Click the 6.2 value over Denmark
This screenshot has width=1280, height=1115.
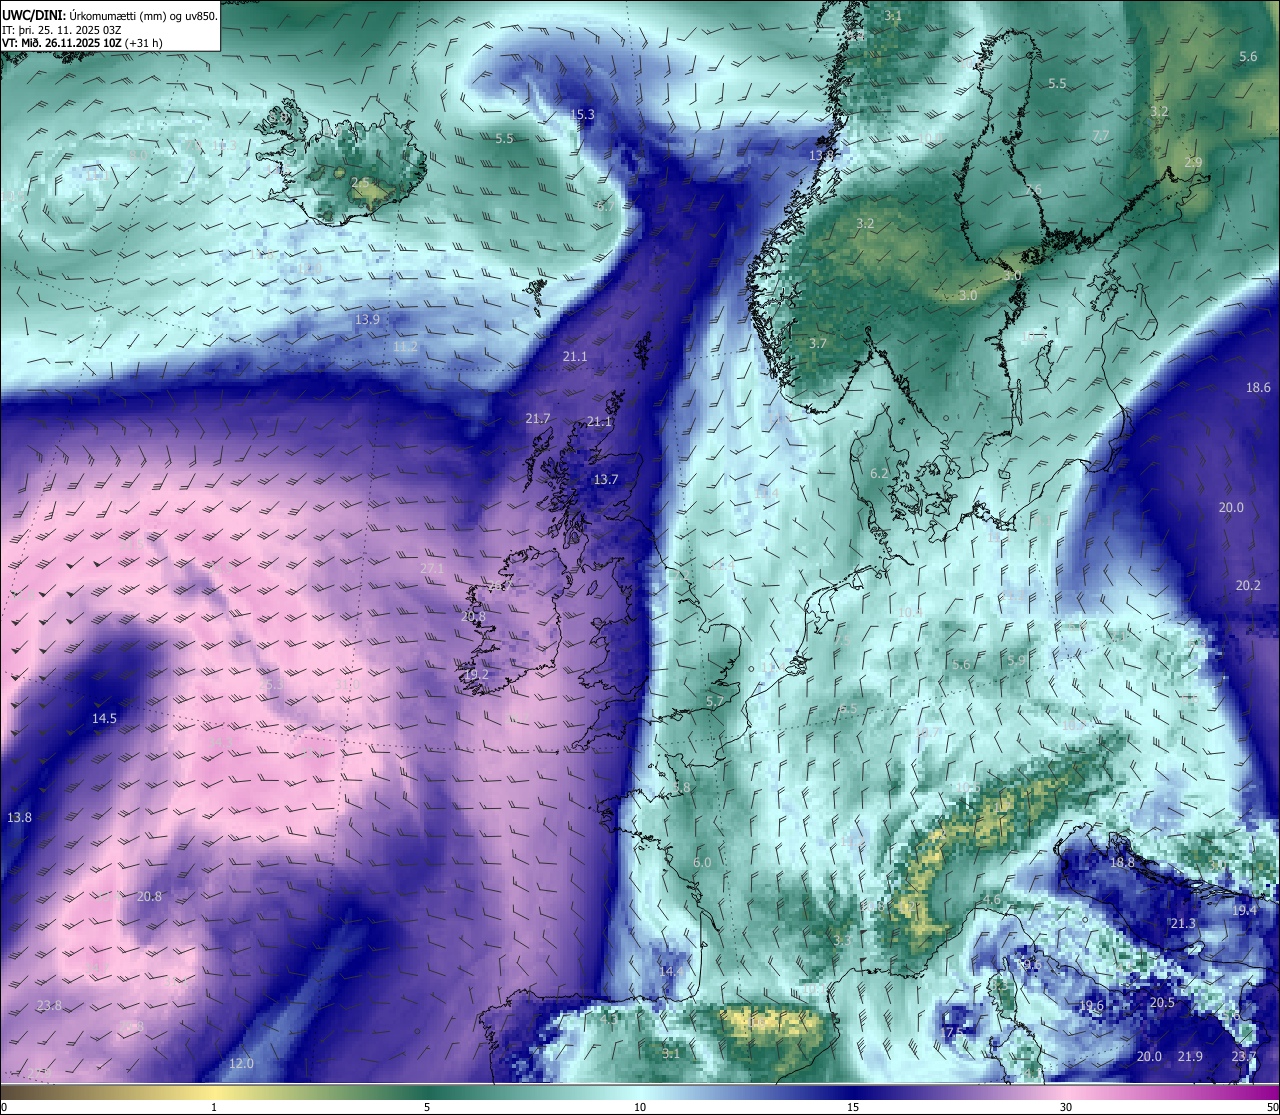coord(880,473)
